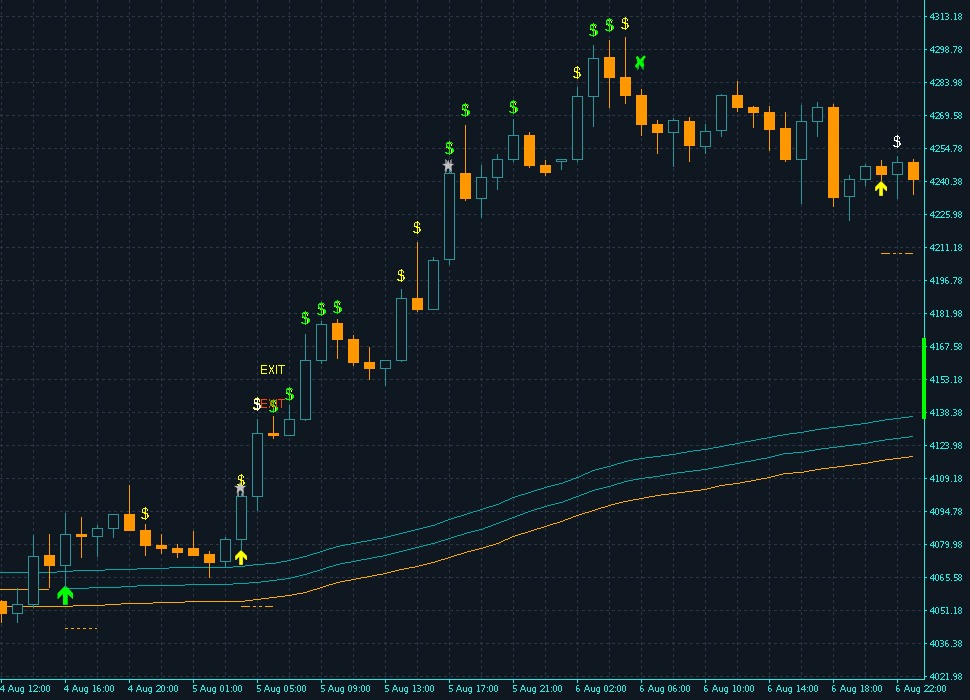Click the 4138.38 price label
The image size is (970, 700).
(946, 412)
